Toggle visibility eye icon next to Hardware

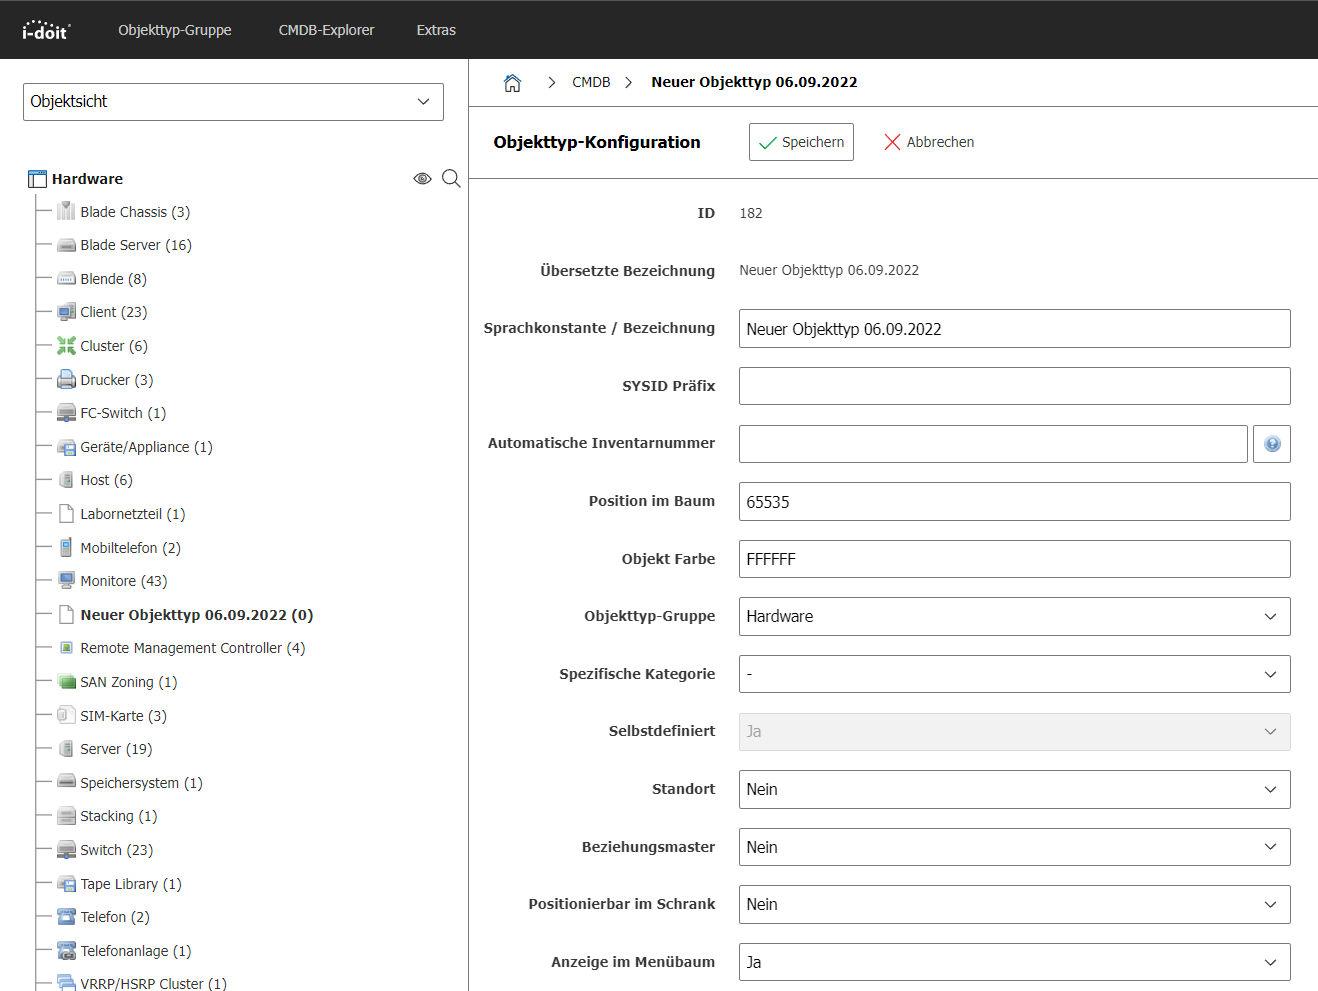(422, 178)
